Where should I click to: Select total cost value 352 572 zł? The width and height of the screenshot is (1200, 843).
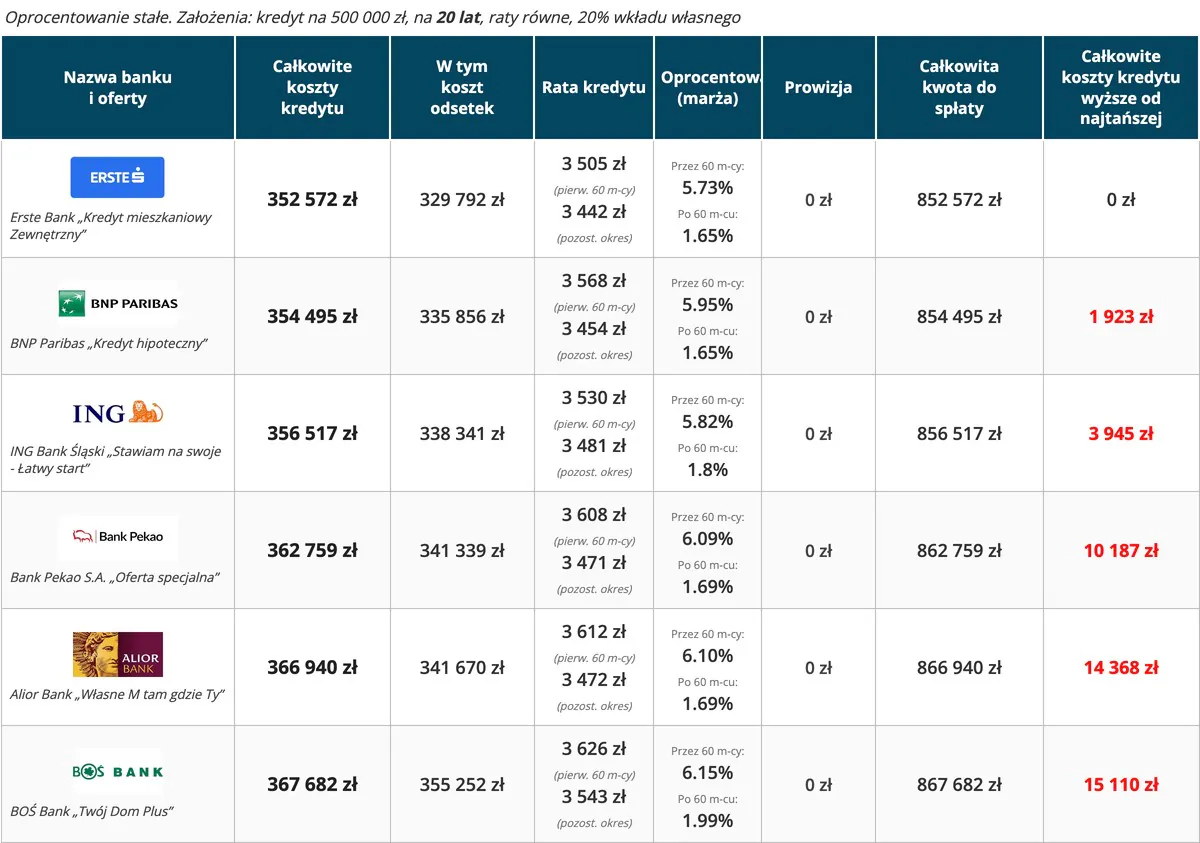click(x=312, y=199)
